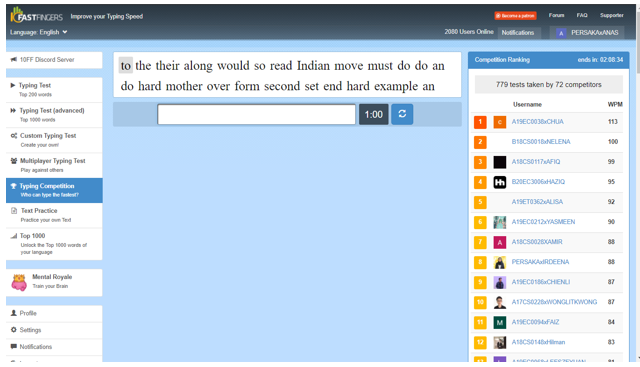640x367 pixels.
Task: Open the Forum link
Action: (x=556, y=15)
